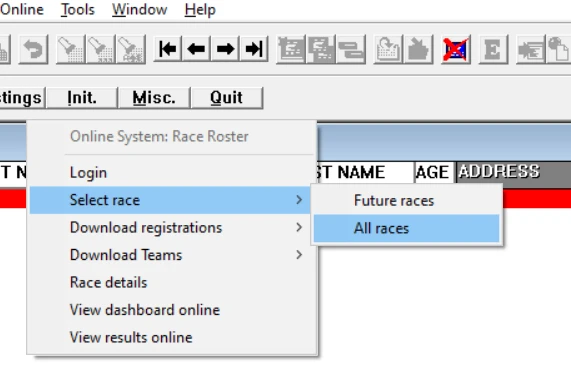The height and width of the screenshot is (374, 571).
Task: Open Download Teams menu entry
Action: [170, 255]
